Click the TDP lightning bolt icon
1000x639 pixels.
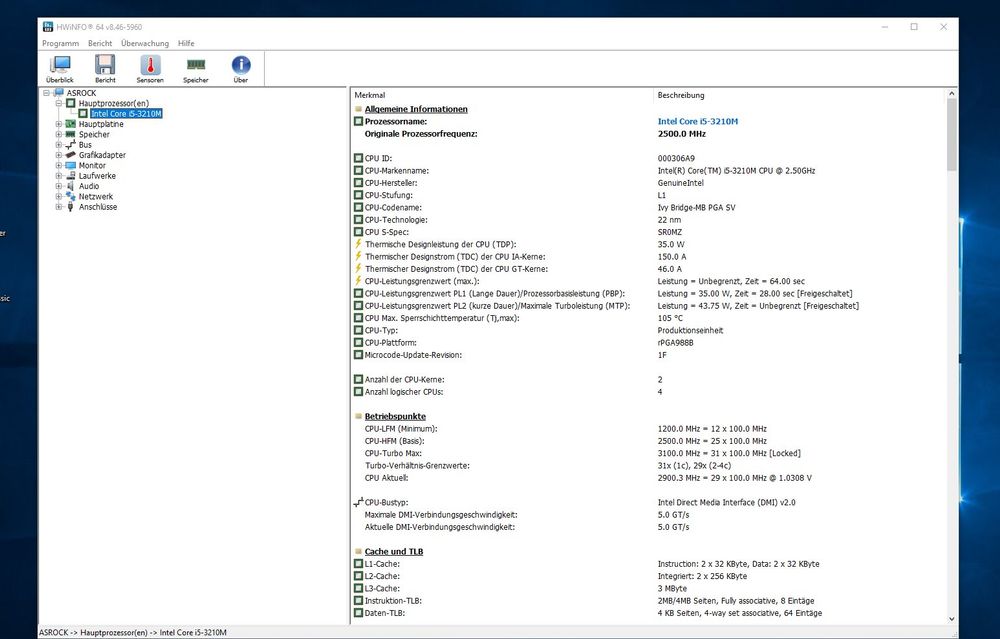click(358, 244)
